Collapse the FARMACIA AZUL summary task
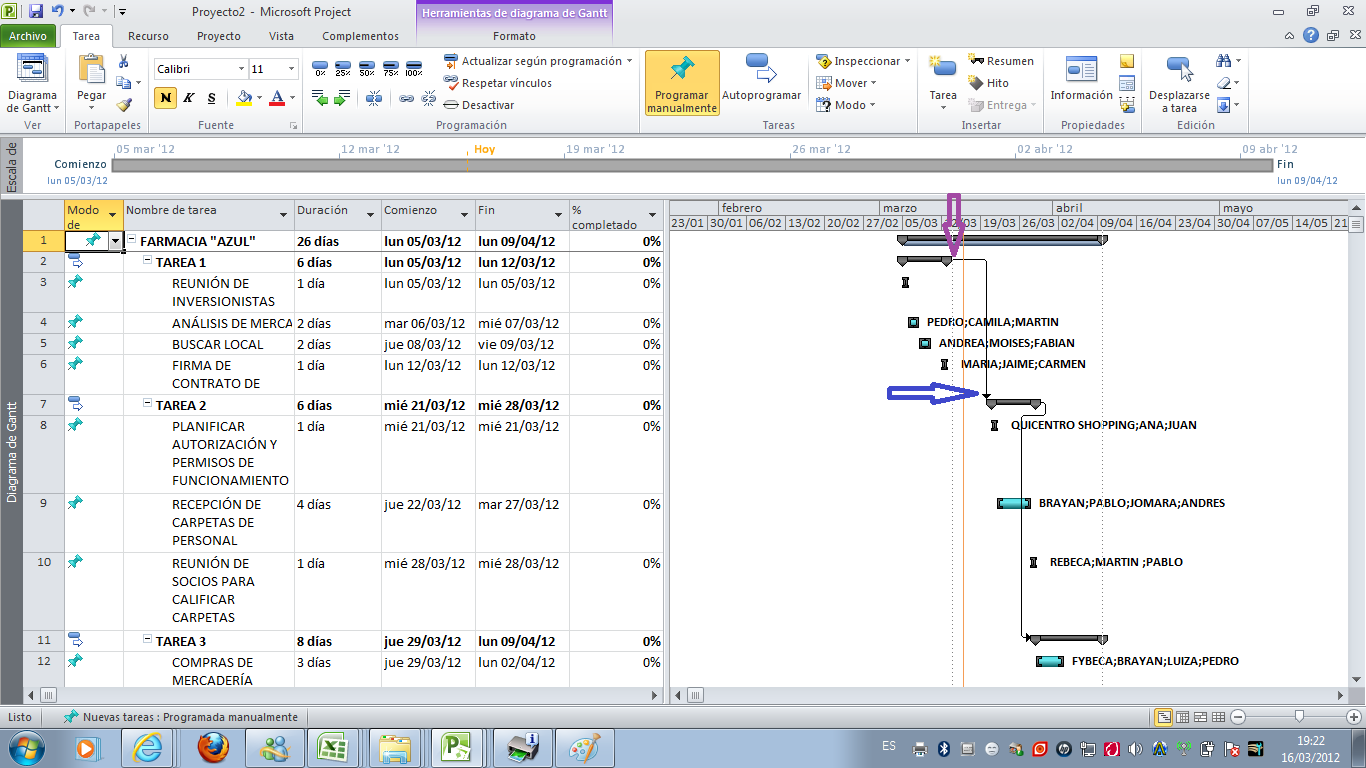Viewport: 1366px width, 768px height. pyautogui.click(x=130, y=241)
